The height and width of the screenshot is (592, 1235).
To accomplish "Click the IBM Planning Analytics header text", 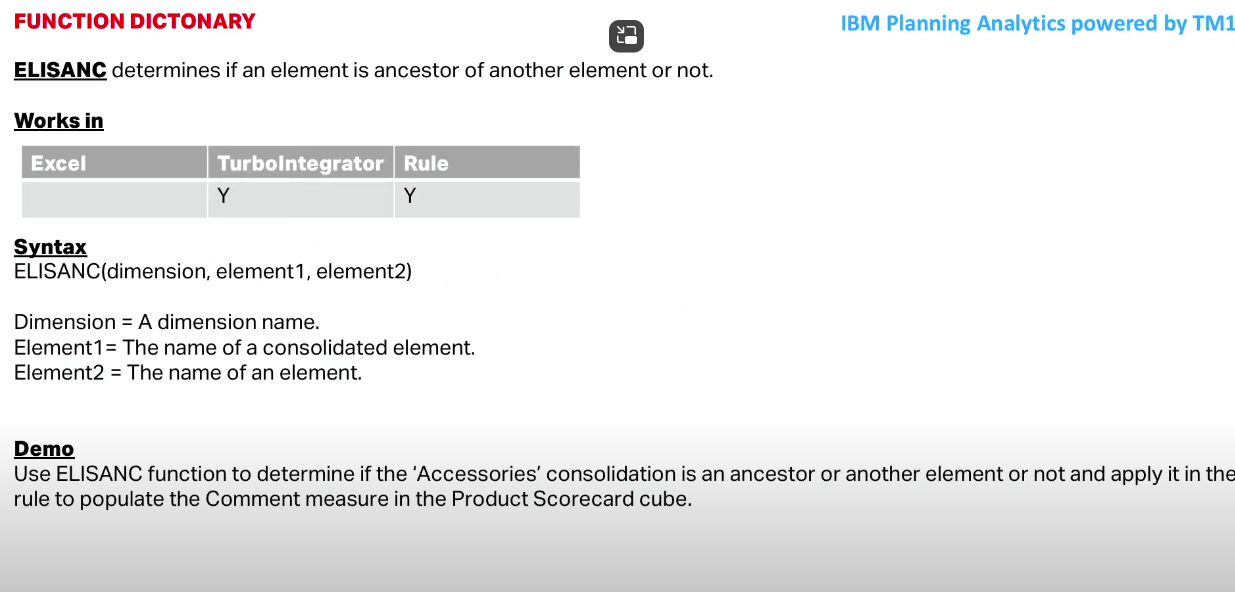I will point(1038,24).
